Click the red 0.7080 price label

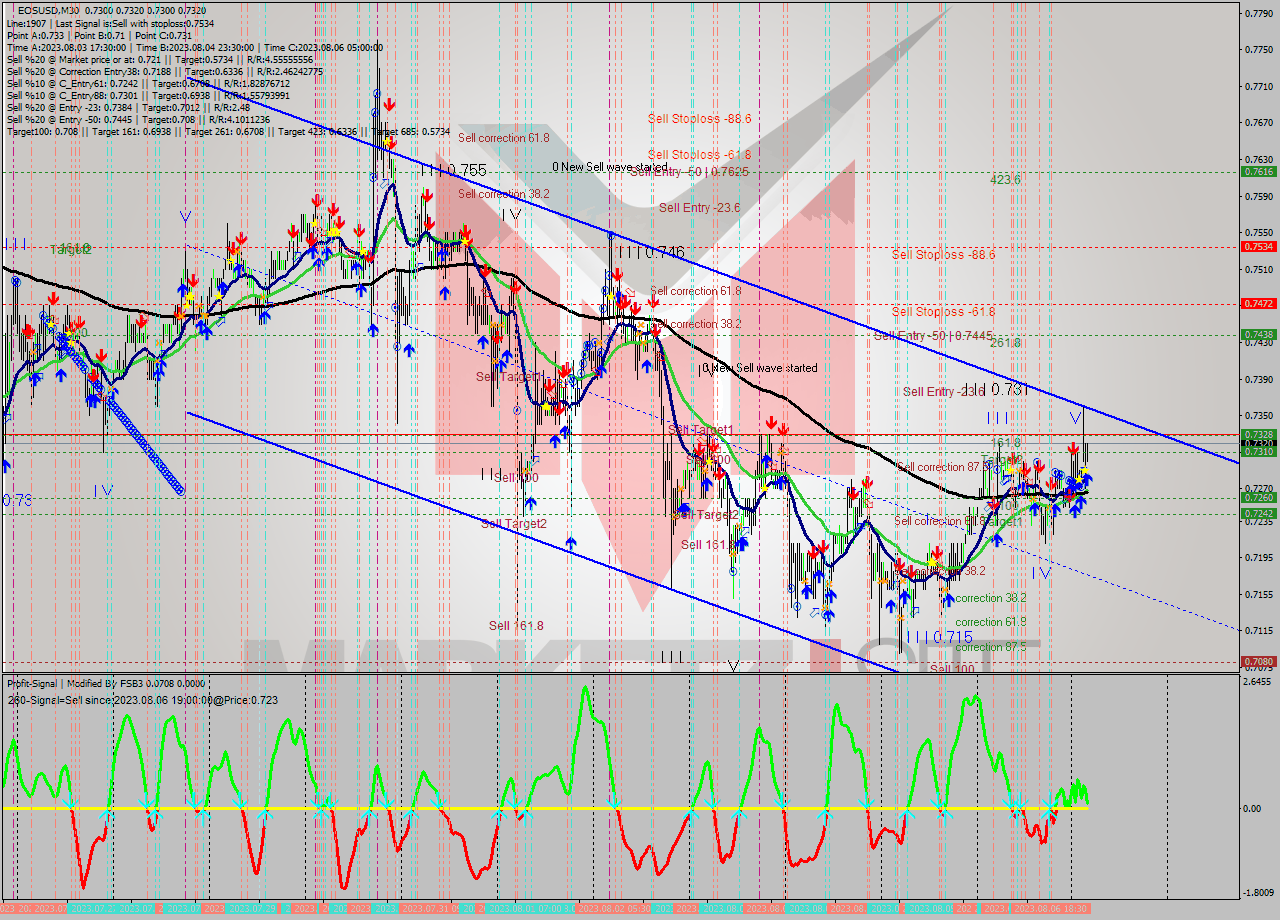(x=1257, y=661)
